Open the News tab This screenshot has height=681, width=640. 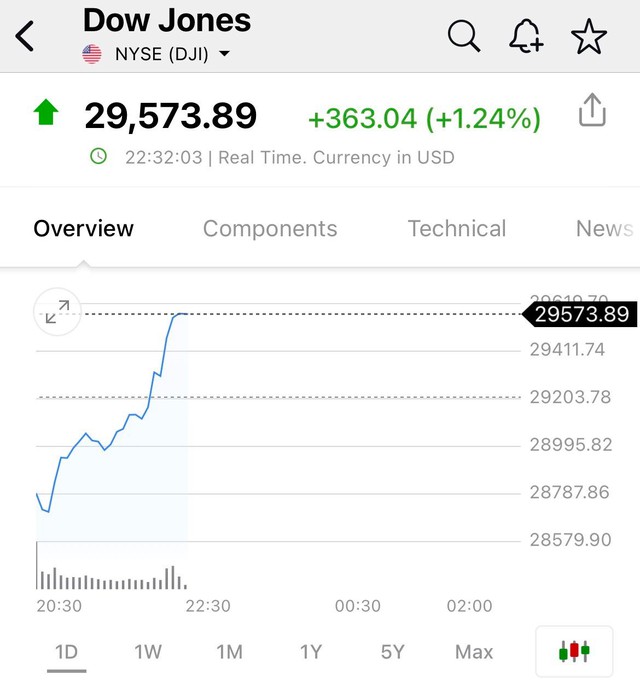pyautogui.click(x=604, y=229)
